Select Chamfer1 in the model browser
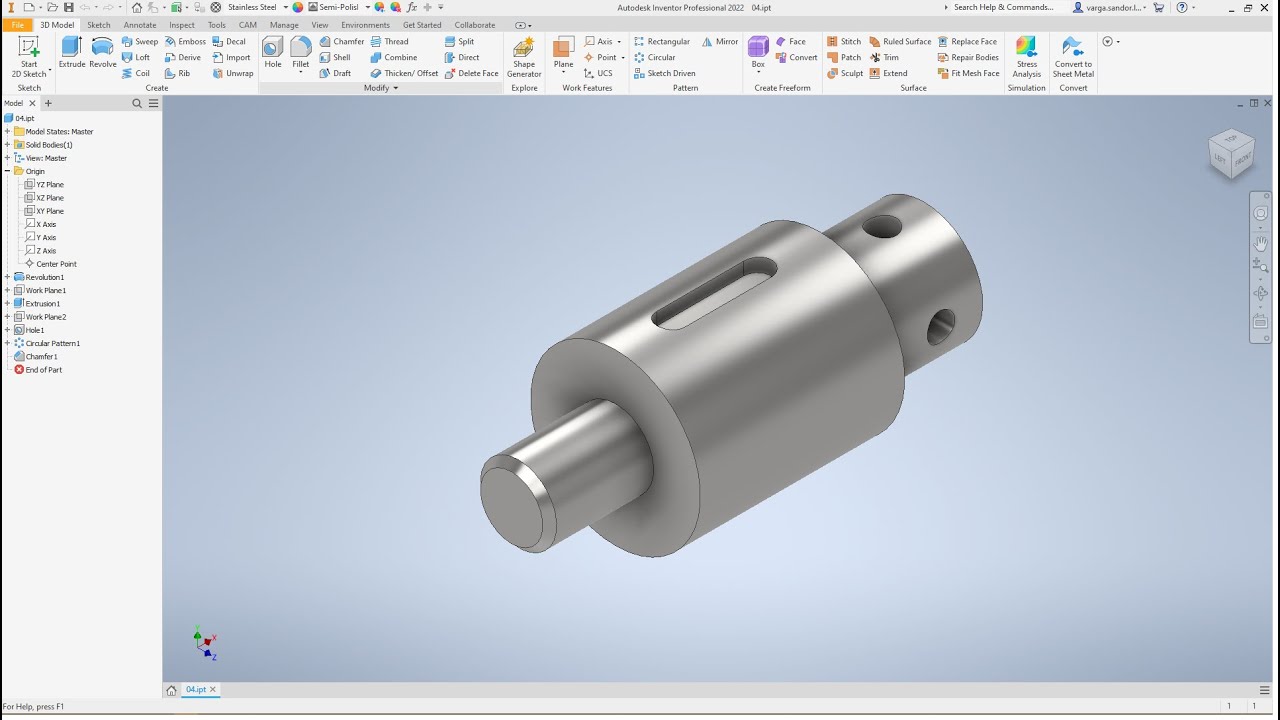The width and height of the screenshot is (1280, 720). [41, 357]
